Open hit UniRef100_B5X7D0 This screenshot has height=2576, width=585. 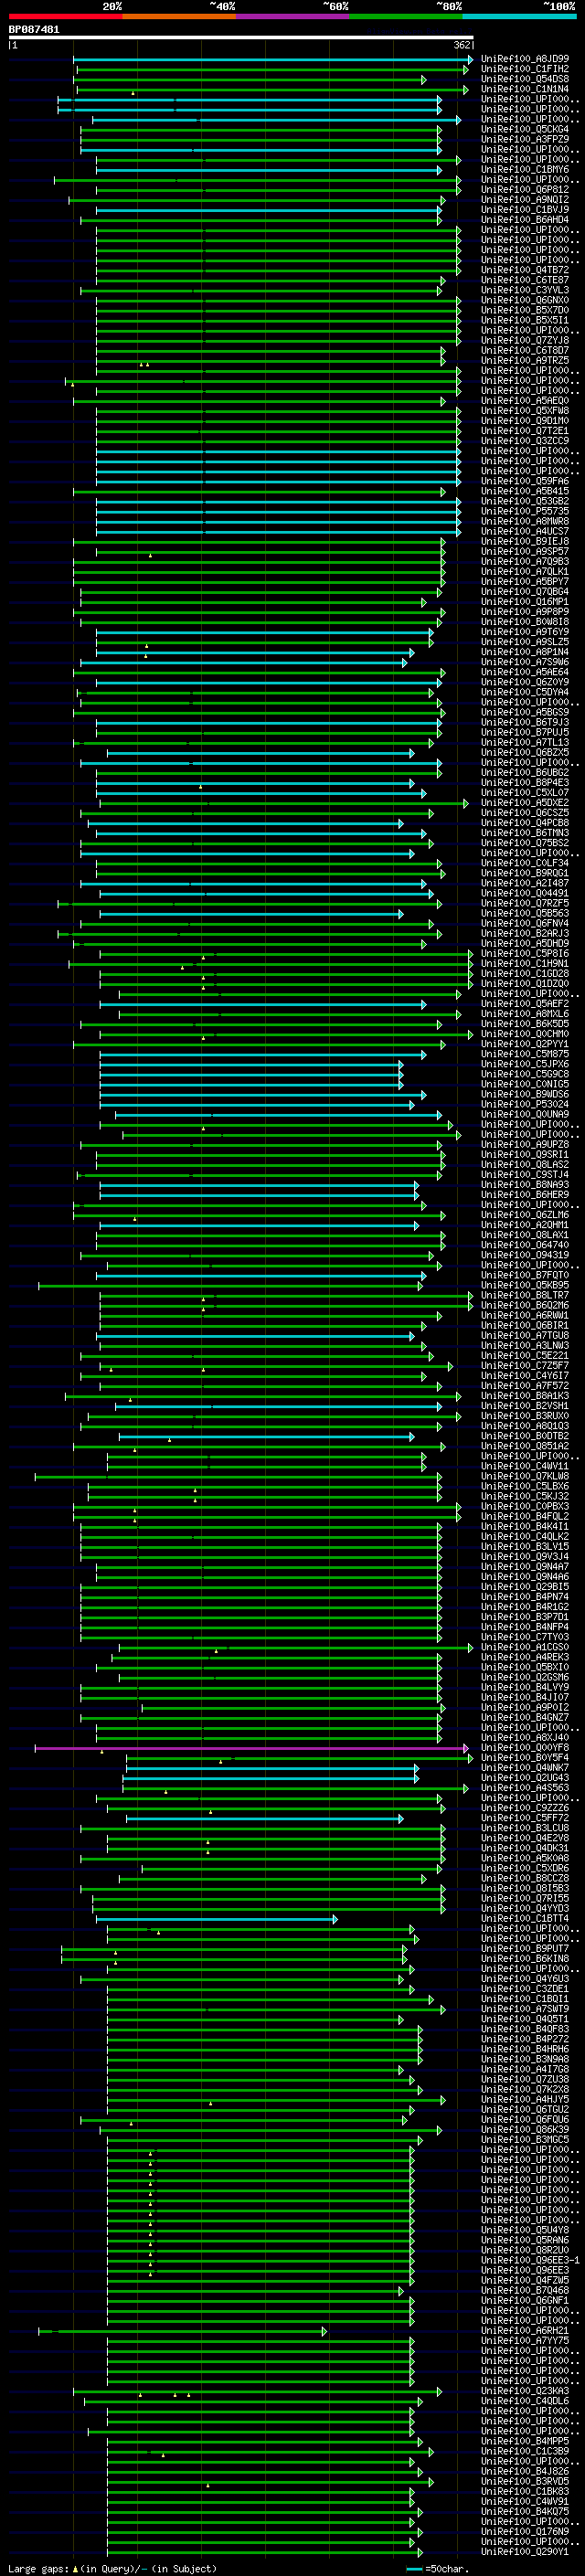[525, 310]
